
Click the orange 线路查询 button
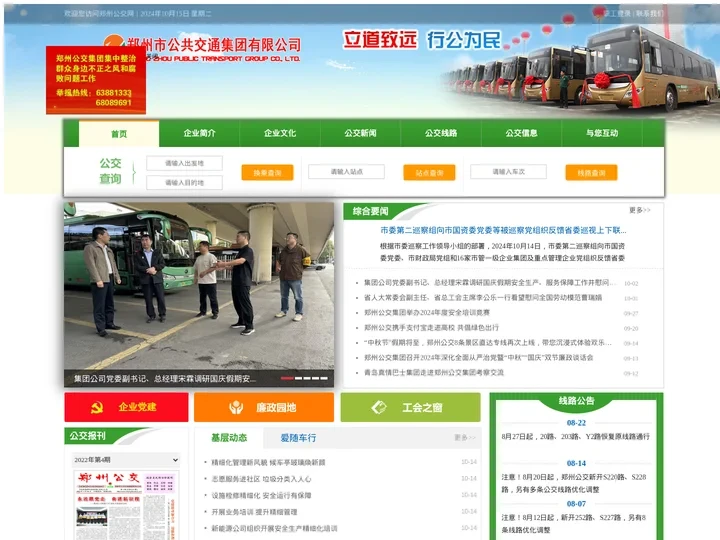(x=591, y=173)
